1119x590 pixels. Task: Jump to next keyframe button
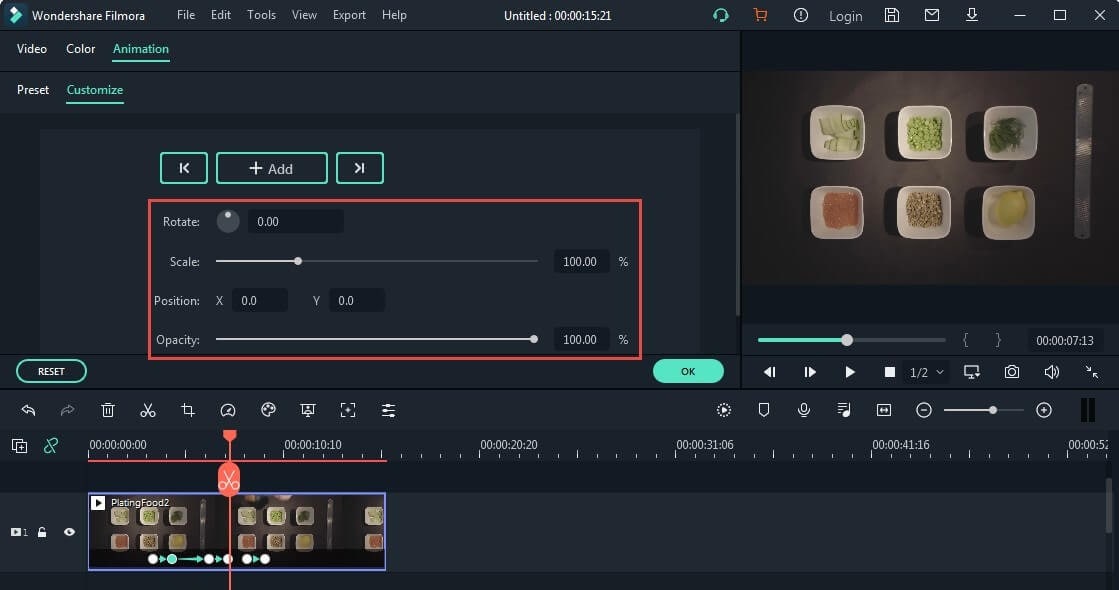coord(360,168)
